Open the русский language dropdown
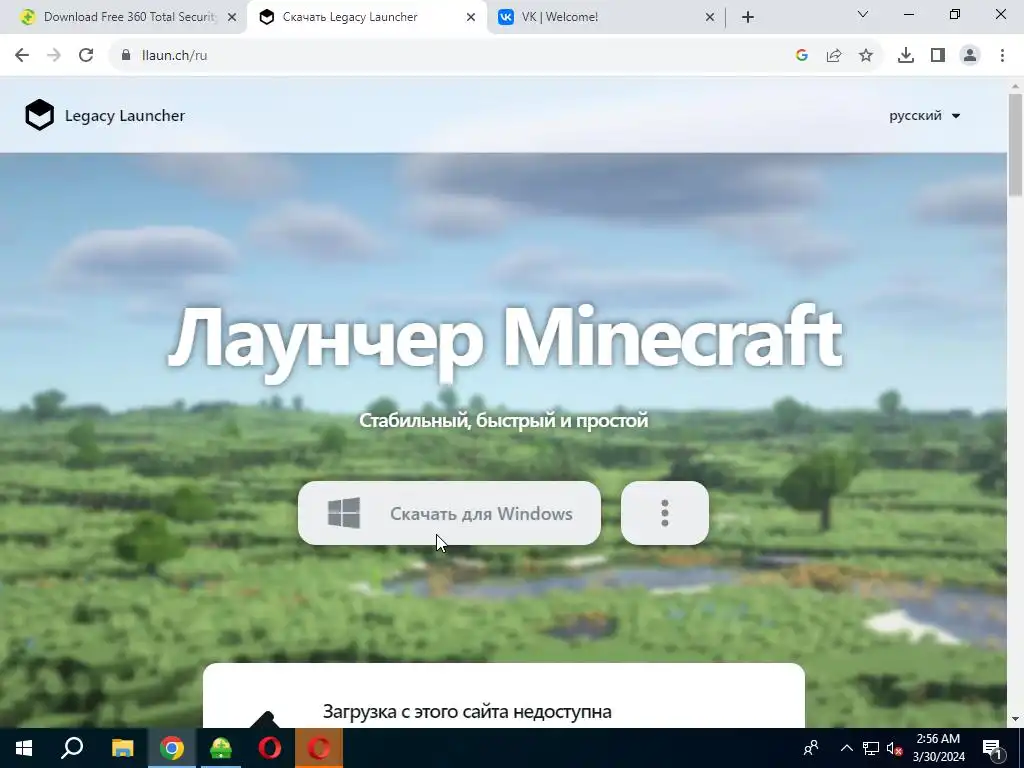 (x=924, y=116)
